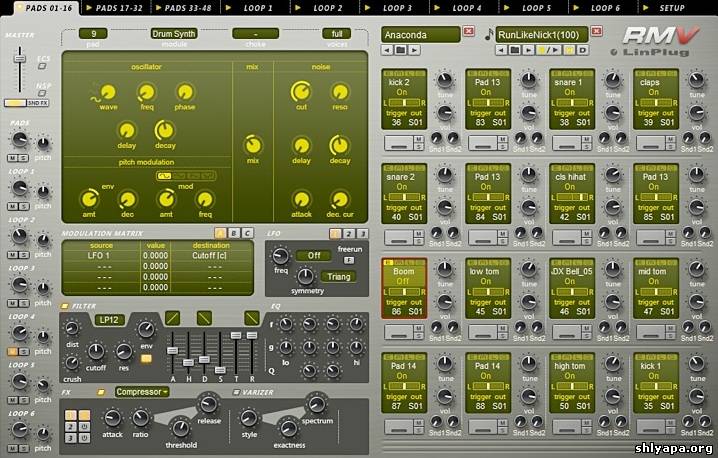Toggle the FILTER section enable LED
Viewport: 718px width, 458px height.
[66, 306]
